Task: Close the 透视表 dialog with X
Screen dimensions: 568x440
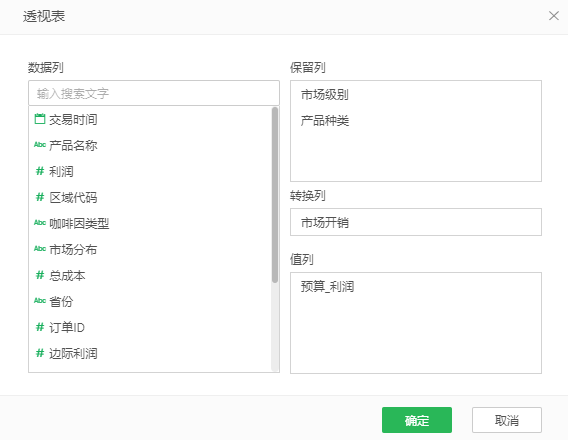Action: 554,16
